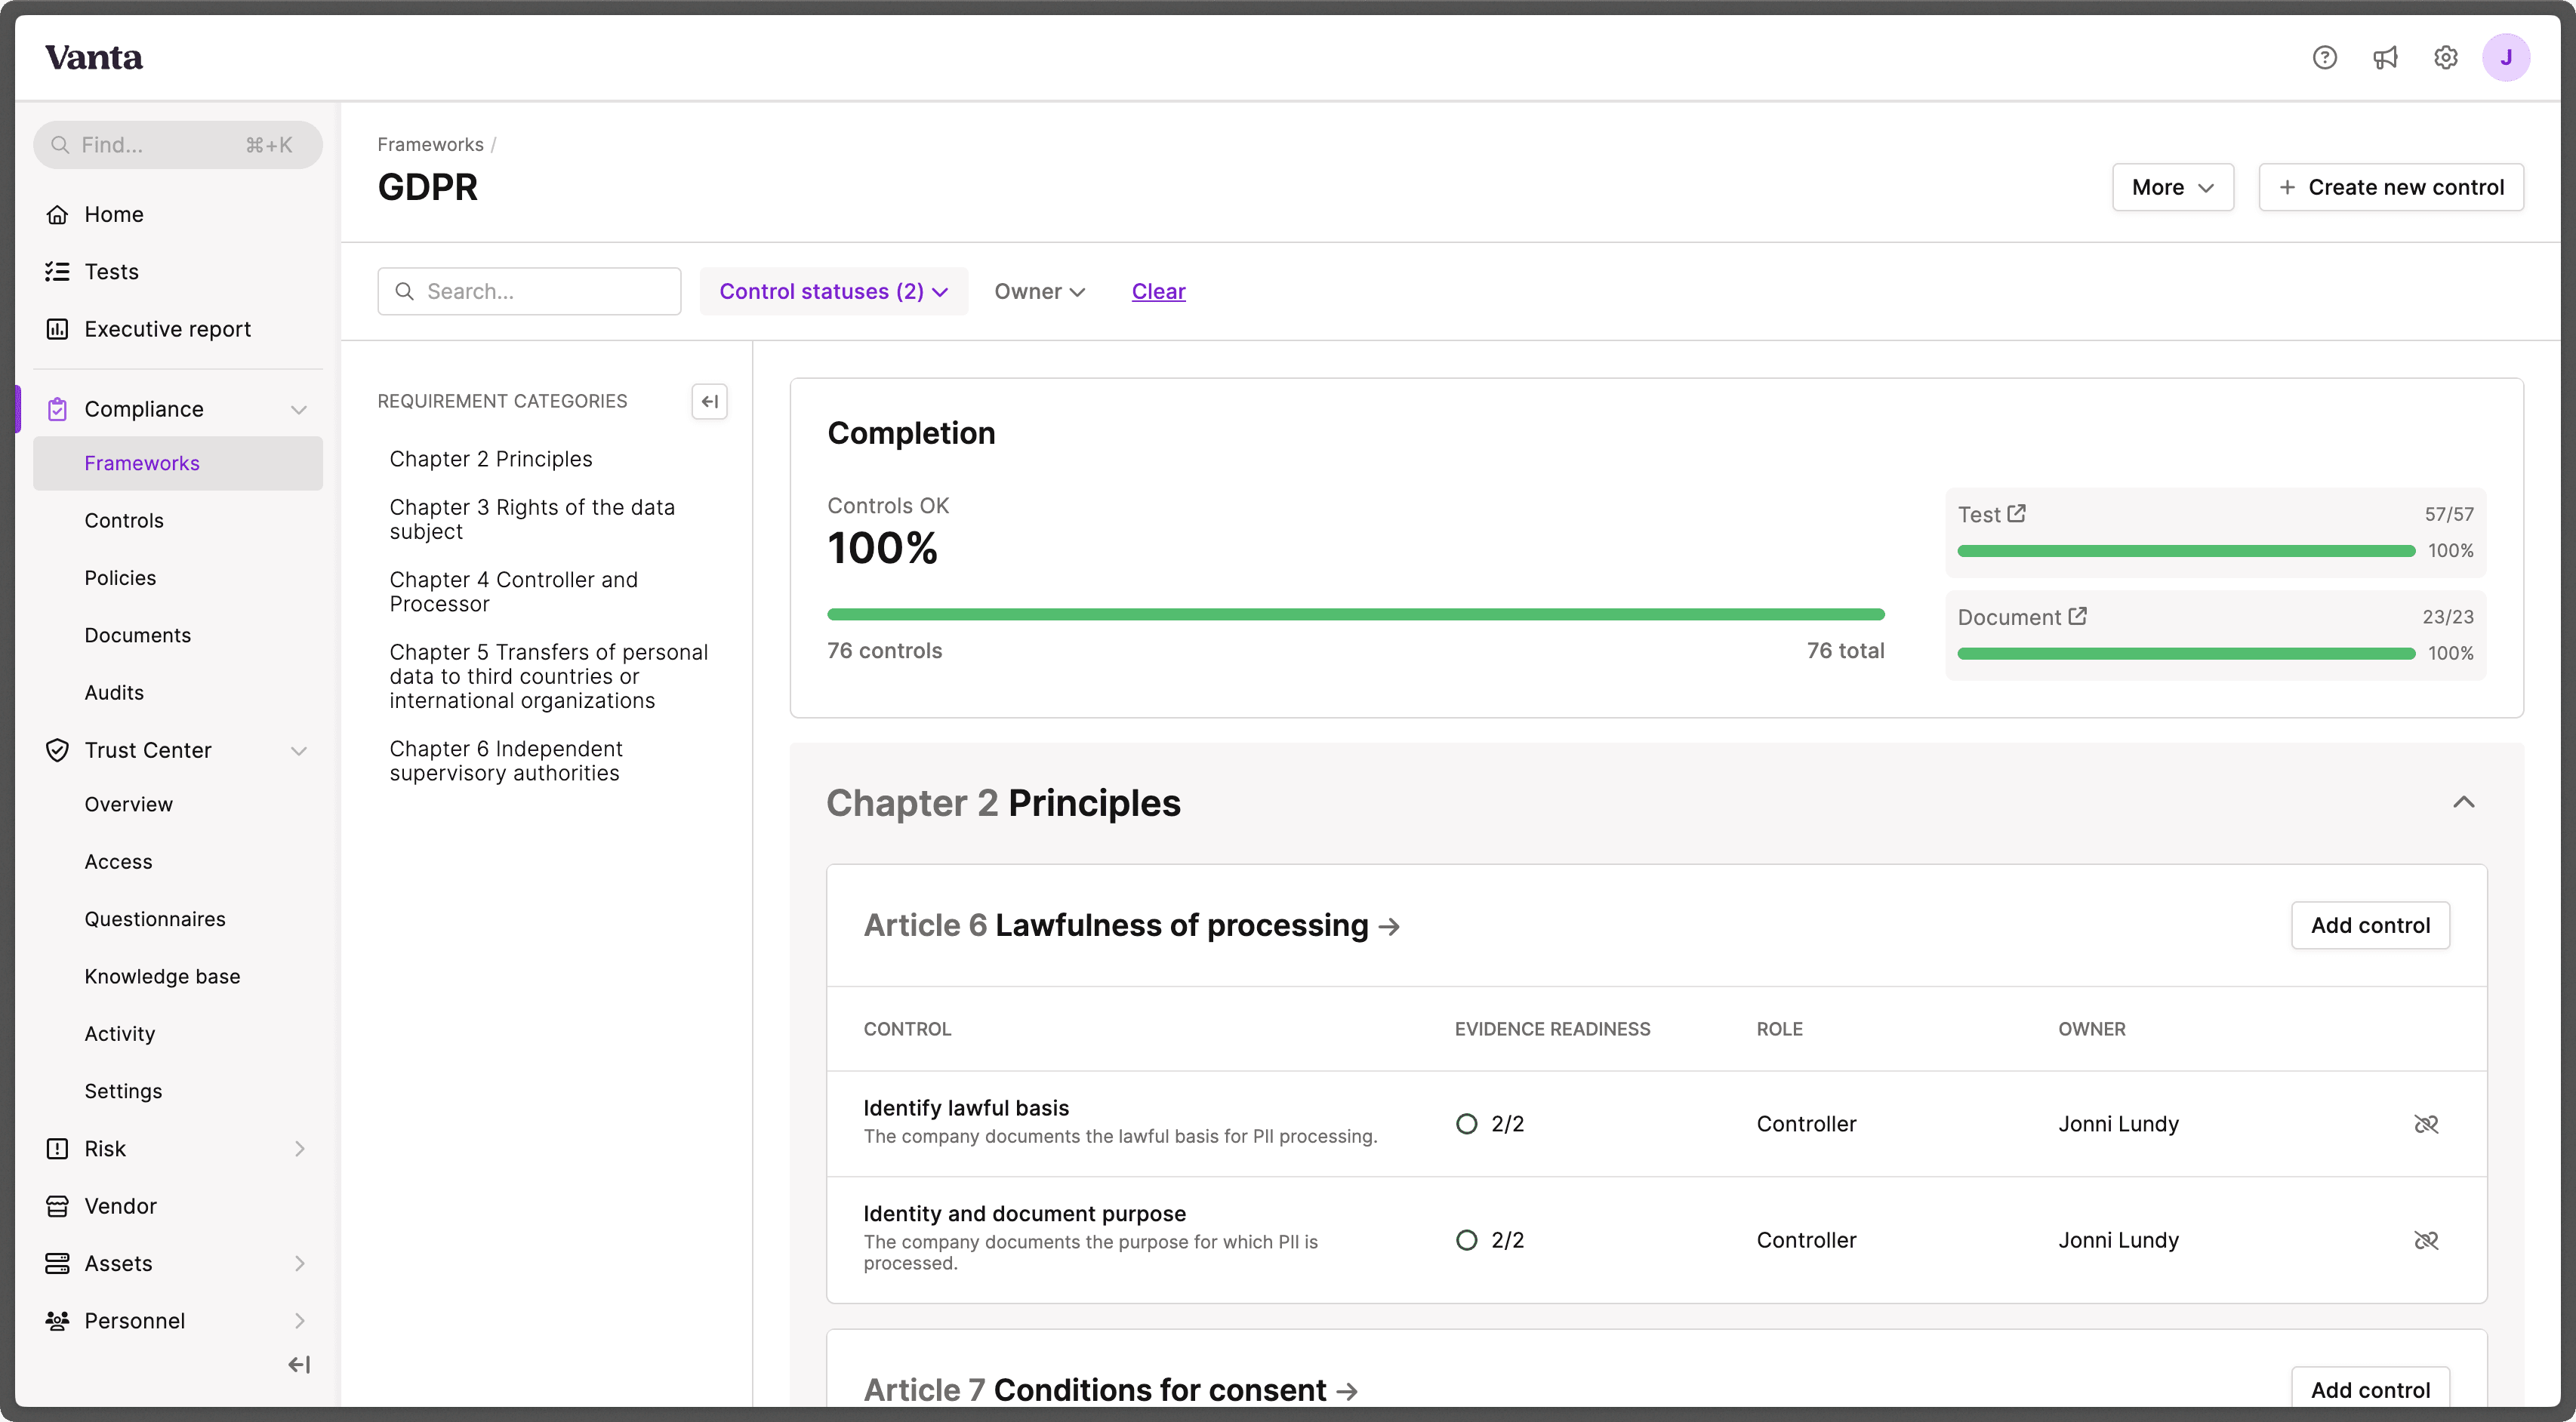Open the help question mark icon

pos(2324,57)
